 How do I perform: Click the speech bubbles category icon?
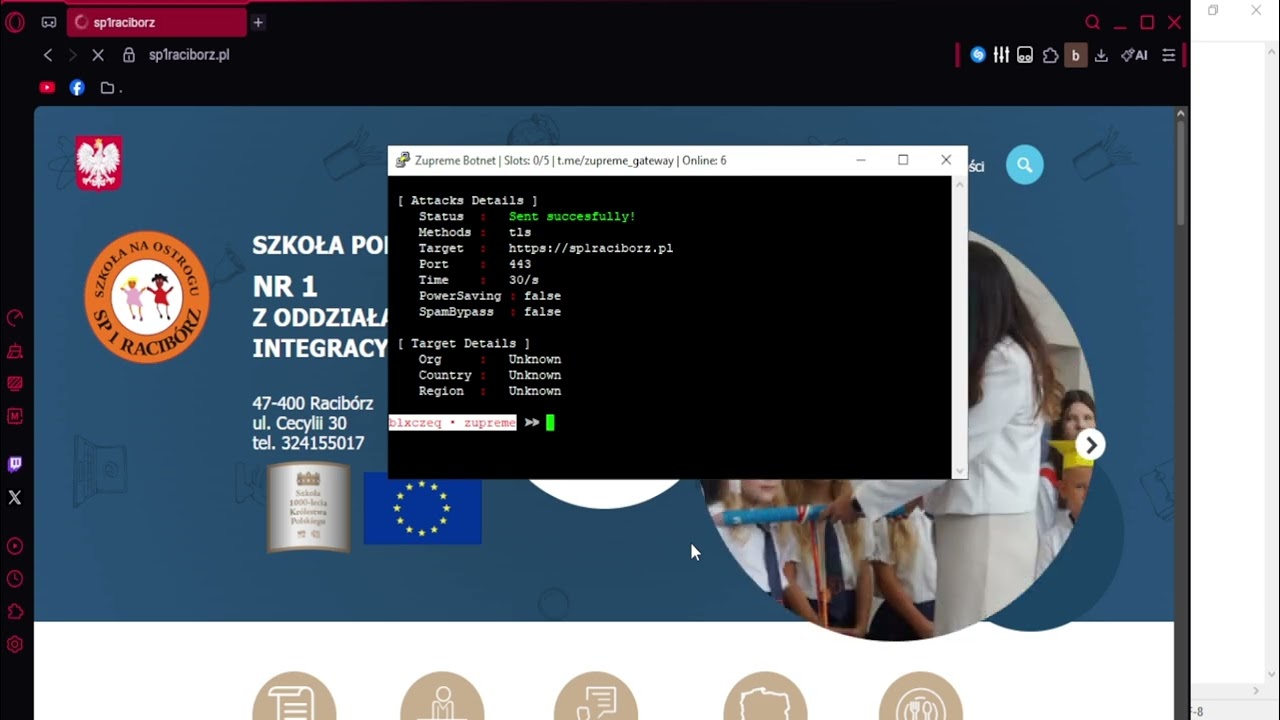coord(595,696)
